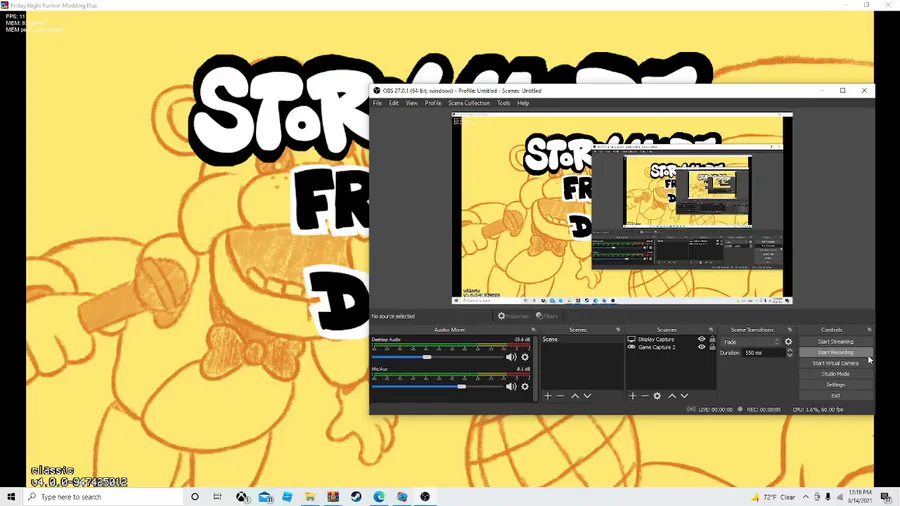
Task: Open Microsoft Edge from the taskbar
Action: (379, 497)
